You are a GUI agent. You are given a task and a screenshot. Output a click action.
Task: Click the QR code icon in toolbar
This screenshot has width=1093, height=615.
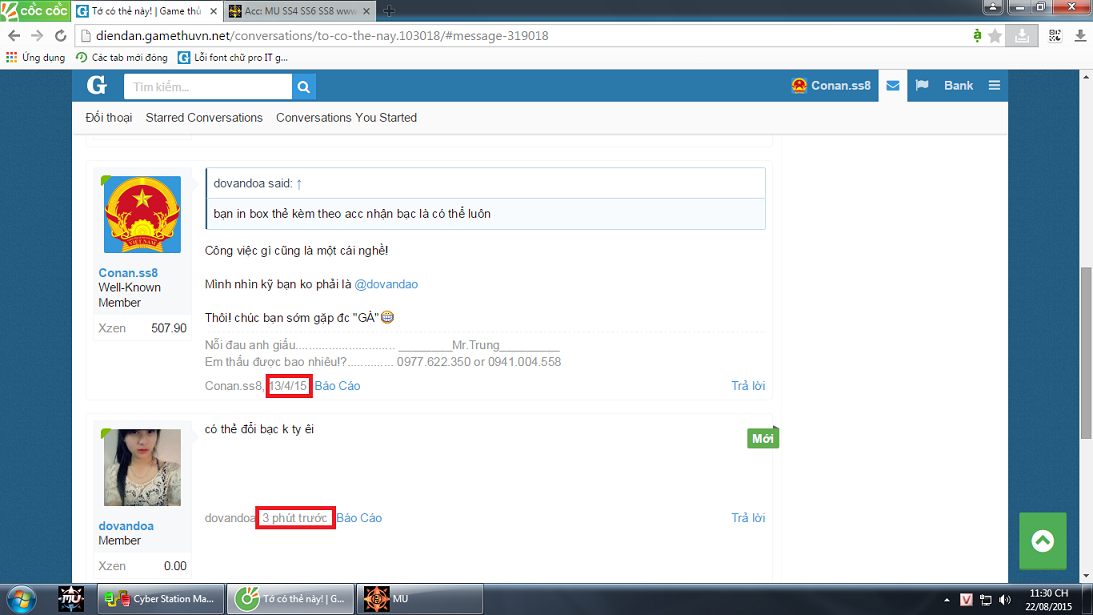point(1055,36)
